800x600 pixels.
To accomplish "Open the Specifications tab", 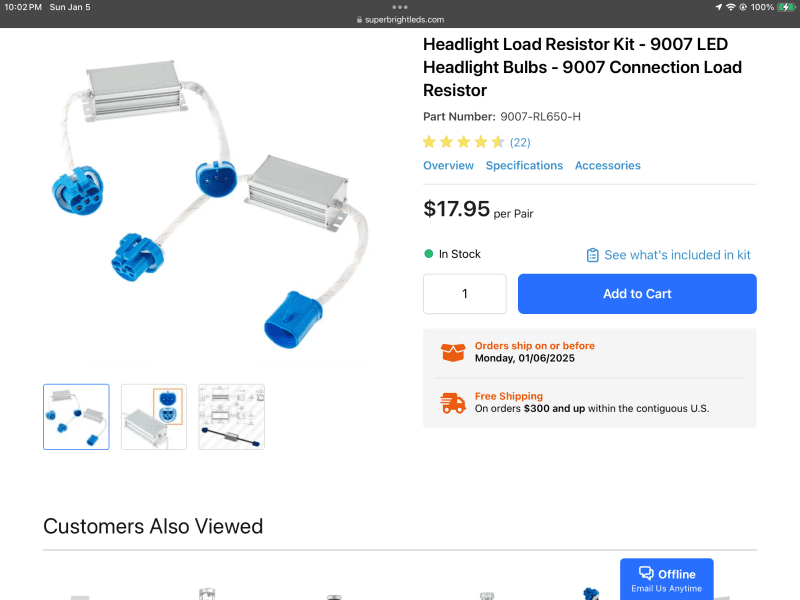I will coord(524,166).
